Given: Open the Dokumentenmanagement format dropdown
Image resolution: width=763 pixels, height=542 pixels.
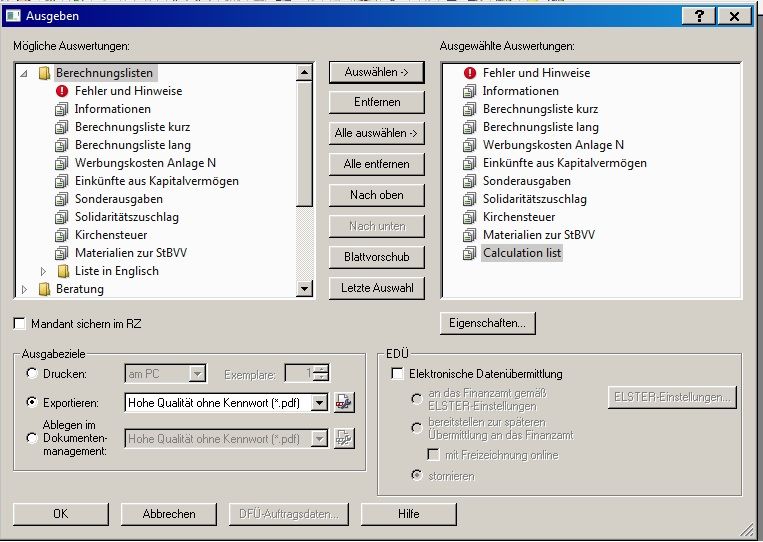Looking at the screenshot, I should (x=319, y=438).
